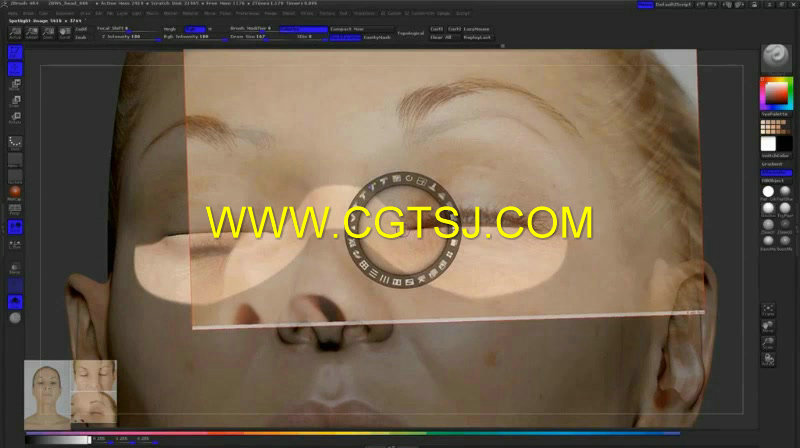Toggle the L.Sym local symmetry button
The height and width of the screenshot is (448, 800).
coord(15,244)
